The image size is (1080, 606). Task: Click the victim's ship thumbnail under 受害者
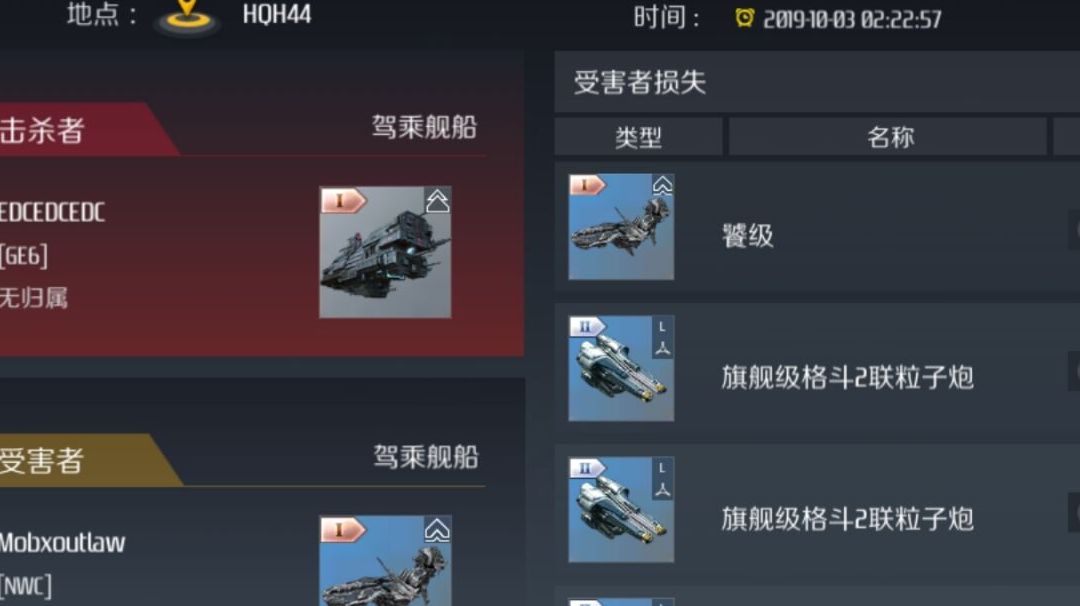pyautogui.click(x=385, y=561)
